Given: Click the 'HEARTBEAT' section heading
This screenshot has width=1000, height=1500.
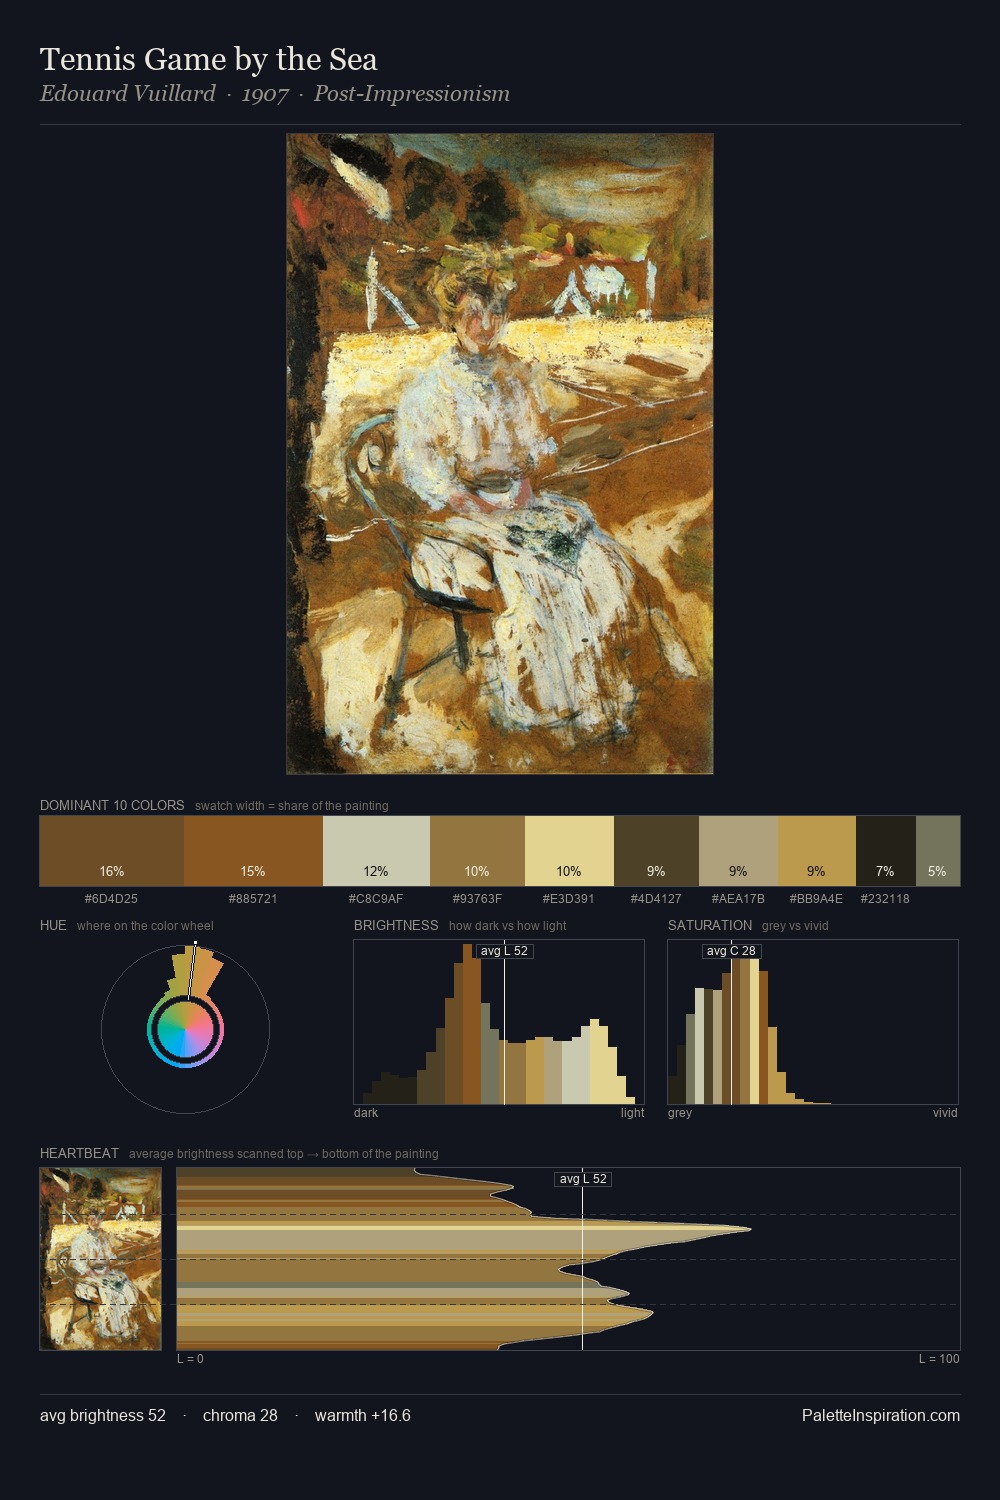Looking at the screenshot, I should coord(79,1154).
